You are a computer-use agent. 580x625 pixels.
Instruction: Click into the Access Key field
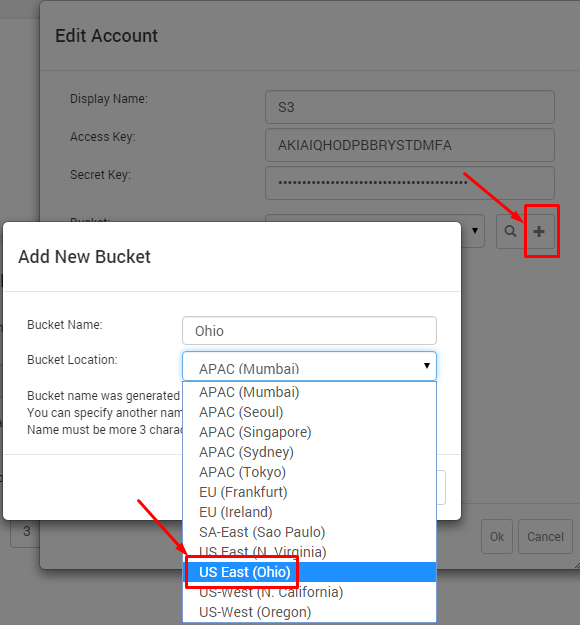410,145
